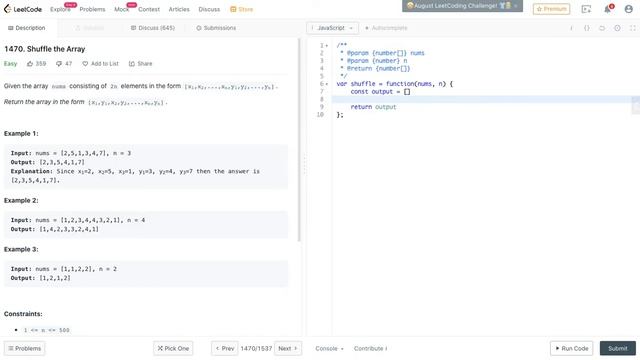The image size is (640, 360).
Task: Reset code to default icon
Action: [602, 28]
